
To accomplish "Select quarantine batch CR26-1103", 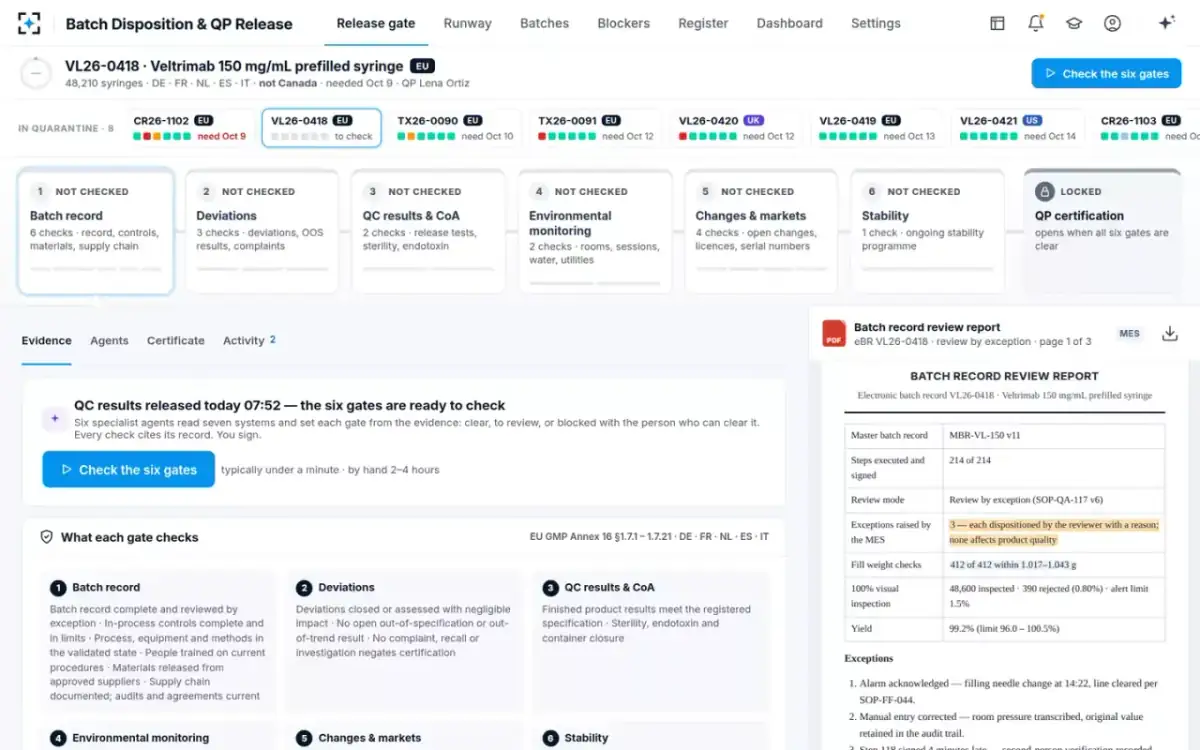I will tap(1146, 128).
